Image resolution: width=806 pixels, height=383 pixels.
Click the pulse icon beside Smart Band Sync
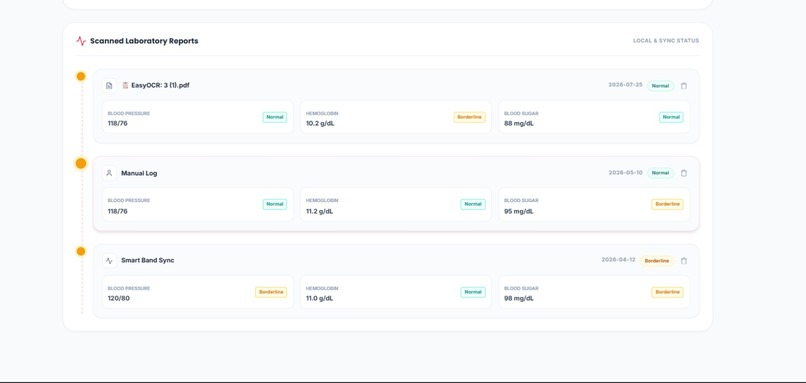coord(109,261)
